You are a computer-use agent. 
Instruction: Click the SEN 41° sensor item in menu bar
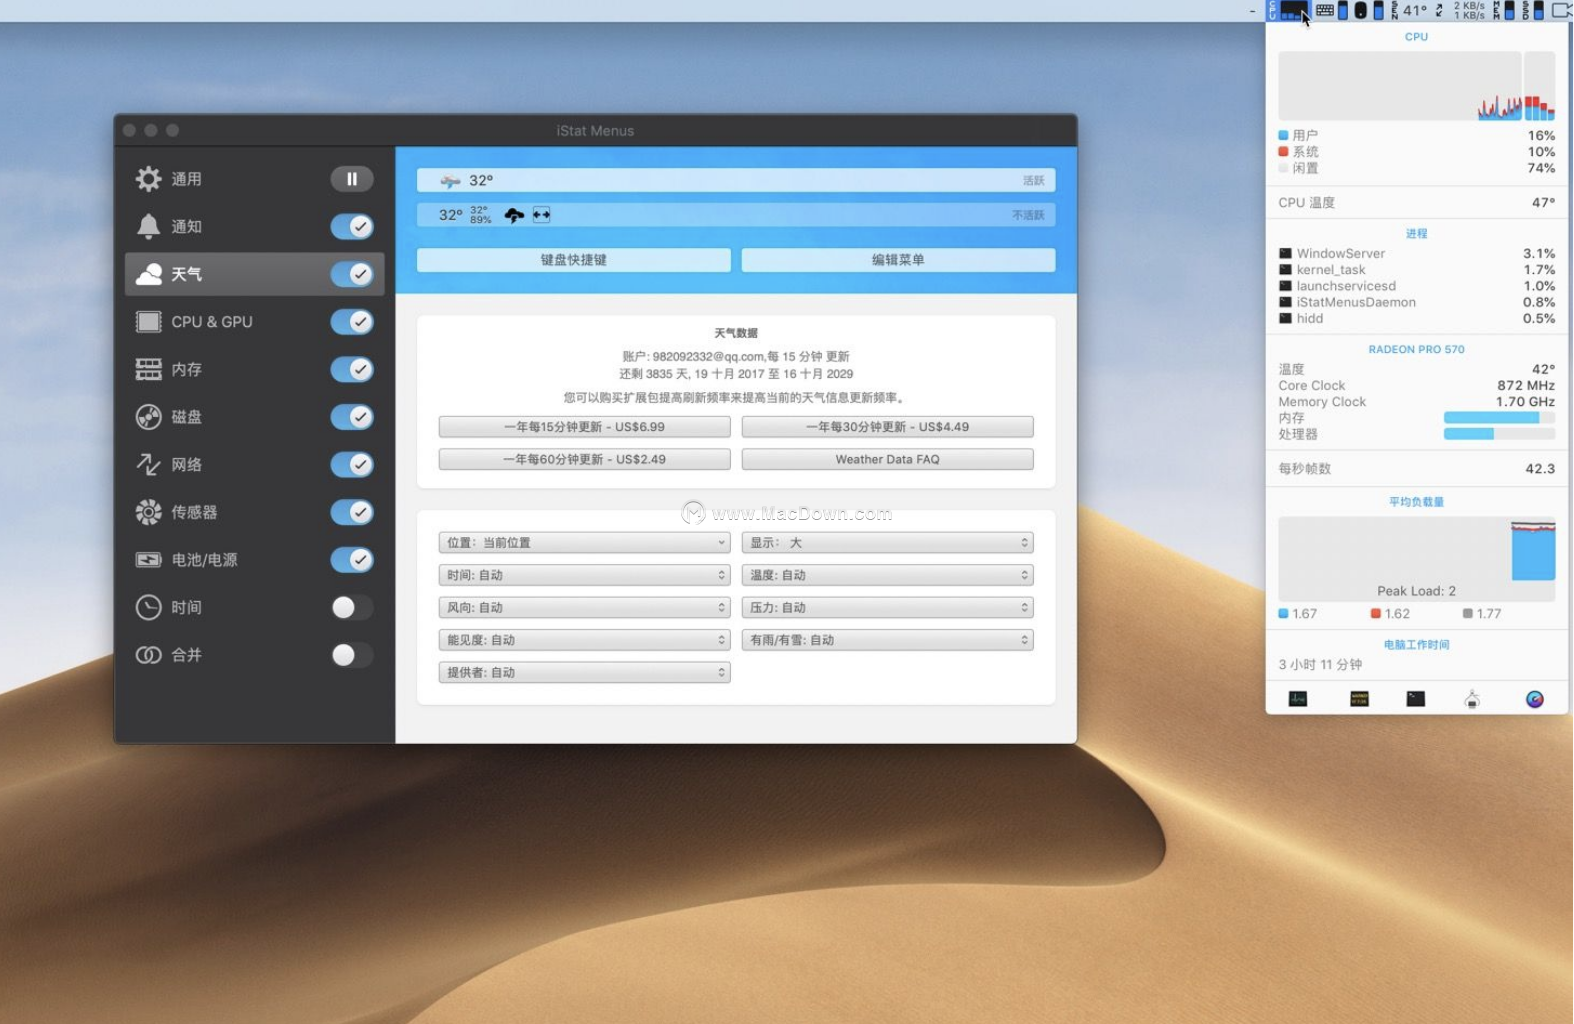point(1409,11)
